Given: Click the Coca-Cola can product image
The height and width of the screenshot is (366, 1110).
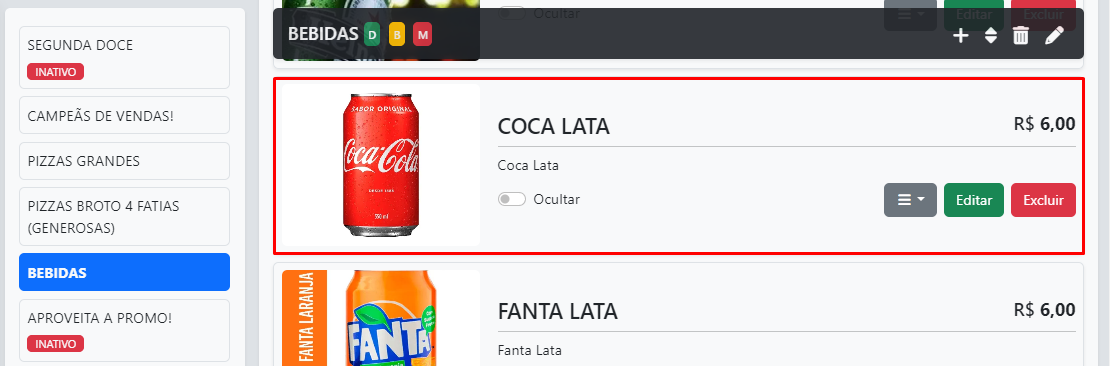Looking at the screenshot, I should tap(381, 166).
